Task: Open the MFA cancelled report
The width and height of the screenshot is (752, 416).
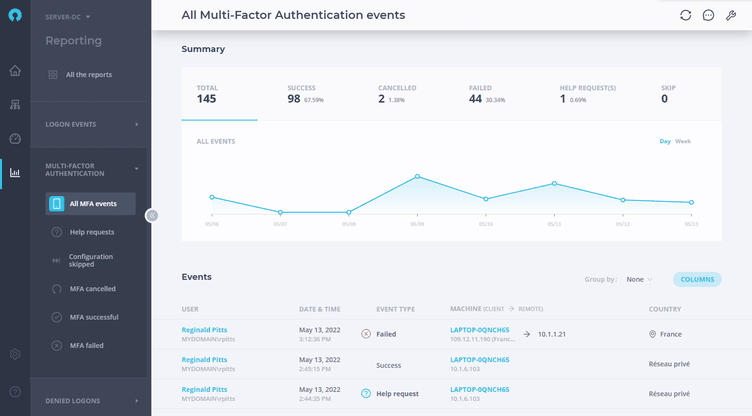Action: coord(91,289)
